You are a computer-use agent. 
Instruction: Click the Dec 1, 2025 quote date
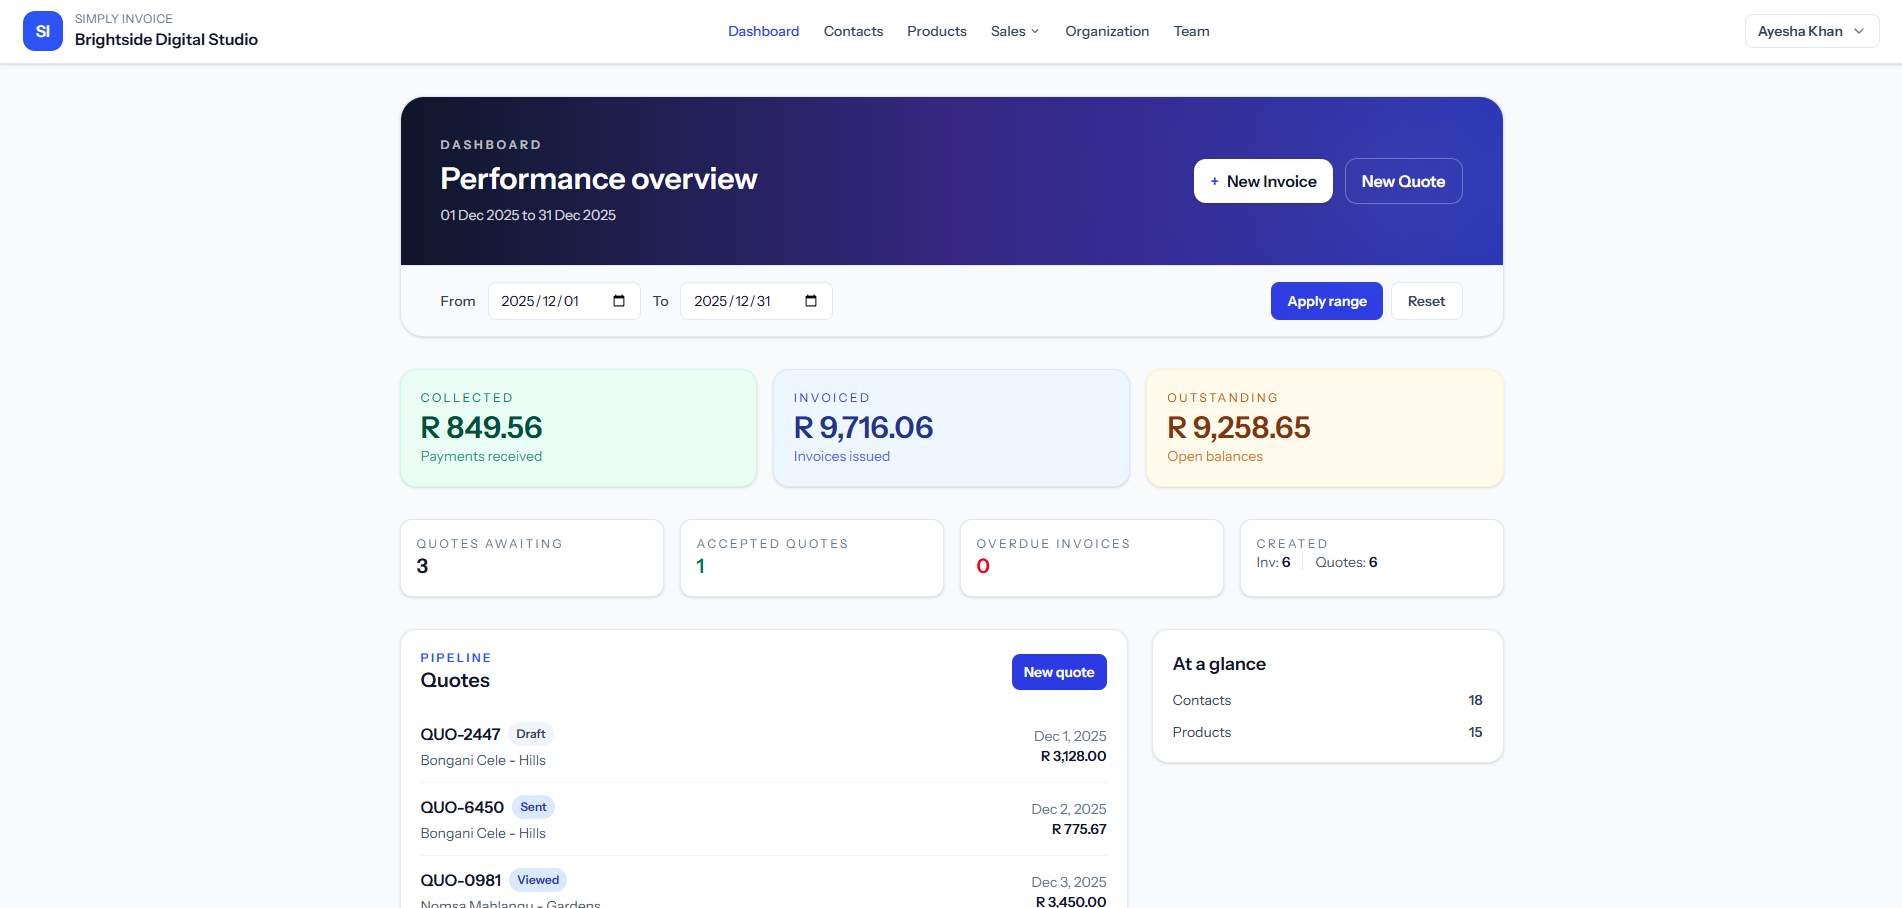point(1070,736)
